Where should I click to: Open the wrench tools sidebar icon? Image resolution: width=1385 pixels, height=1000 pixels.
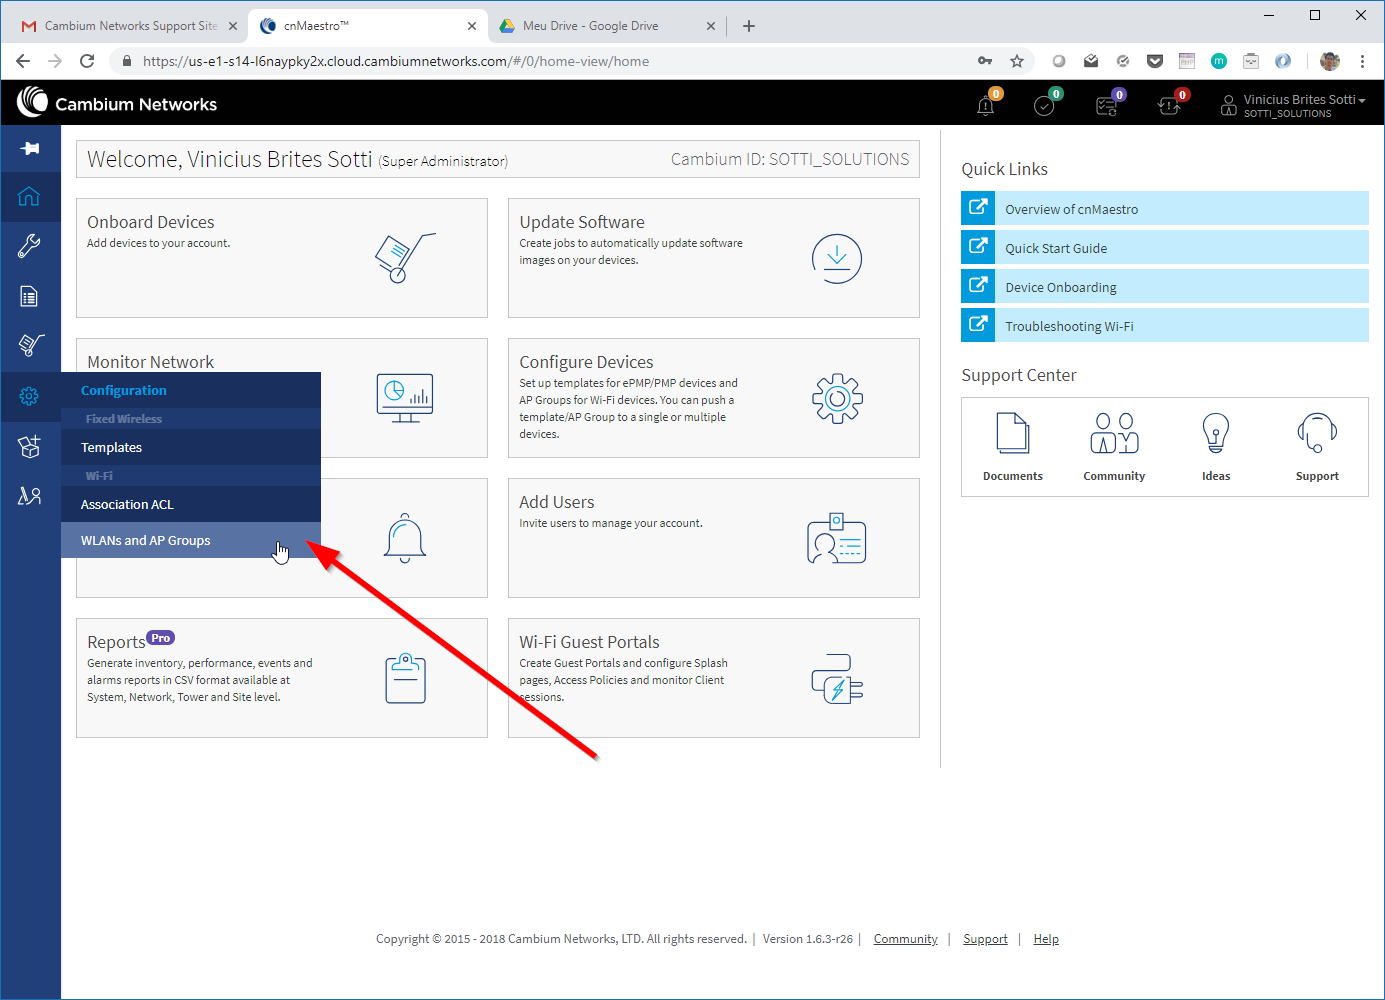pyautogui.click(x=29, y=246)
